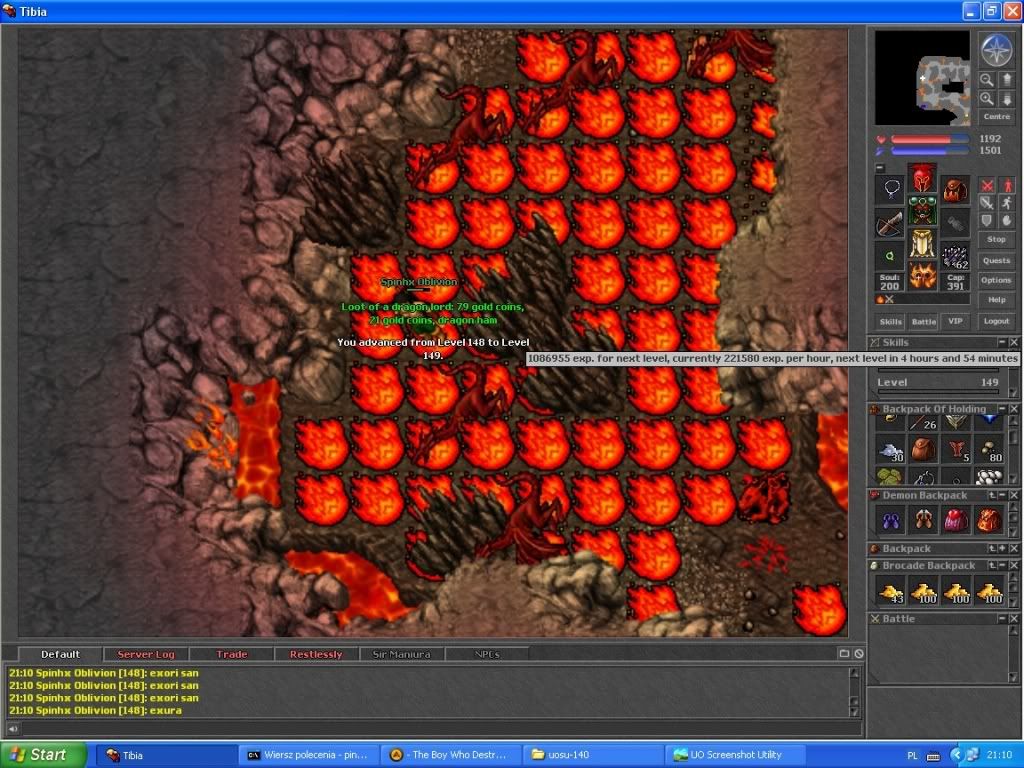Toggle offensive crossed-swords fight mode
Image resolution: width=1024 pixels, height=768 pixels.
[987, 185]
